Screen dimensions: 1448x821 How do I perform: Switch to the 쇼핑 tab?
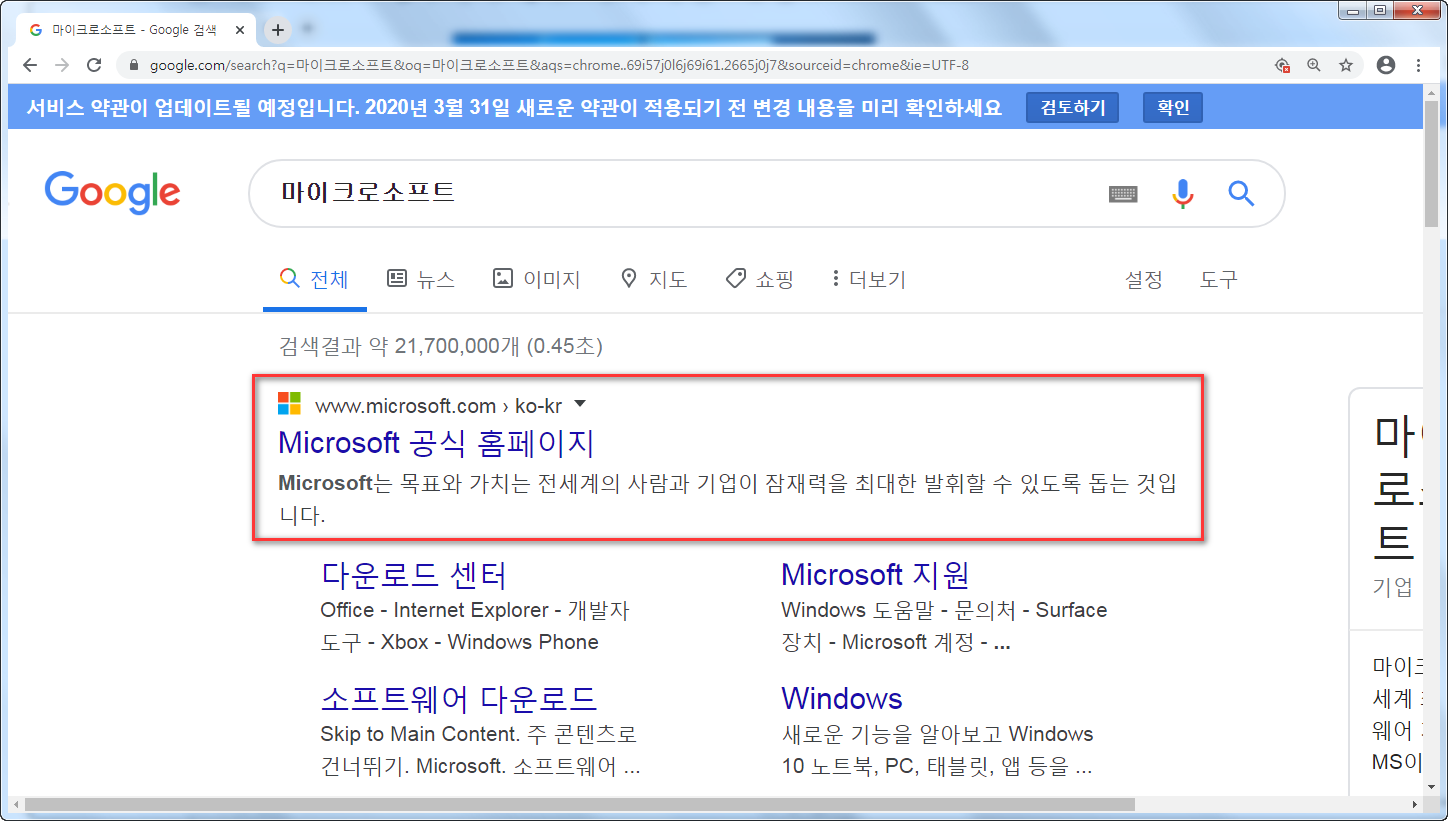point(760,279)
